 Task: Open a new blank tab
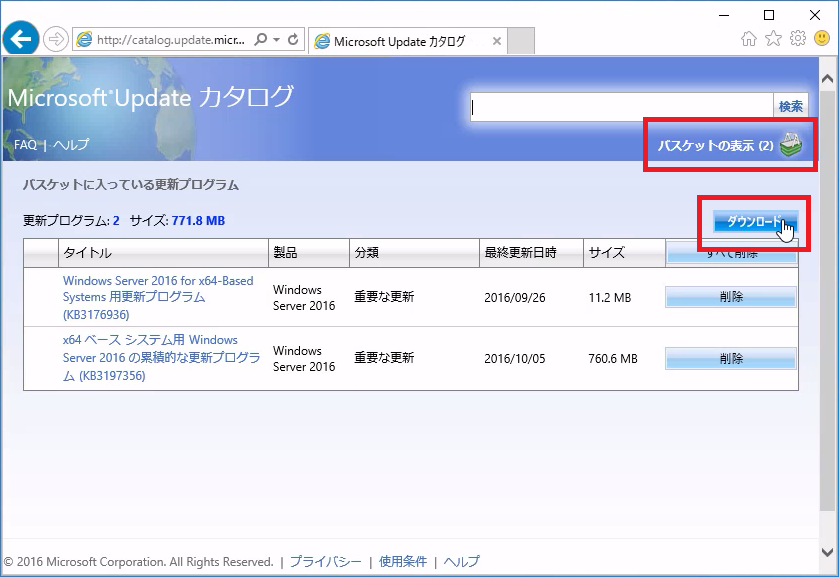coord(521,41)
